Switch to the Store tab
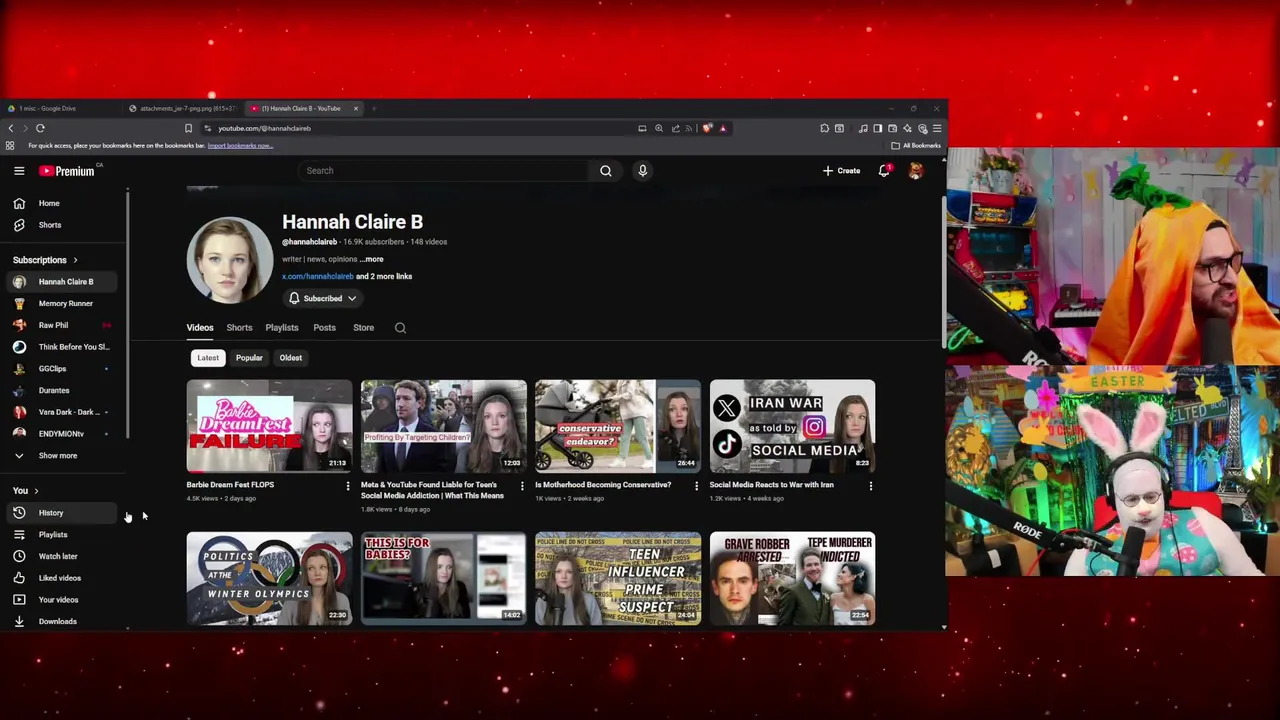 tap(363, 328)
